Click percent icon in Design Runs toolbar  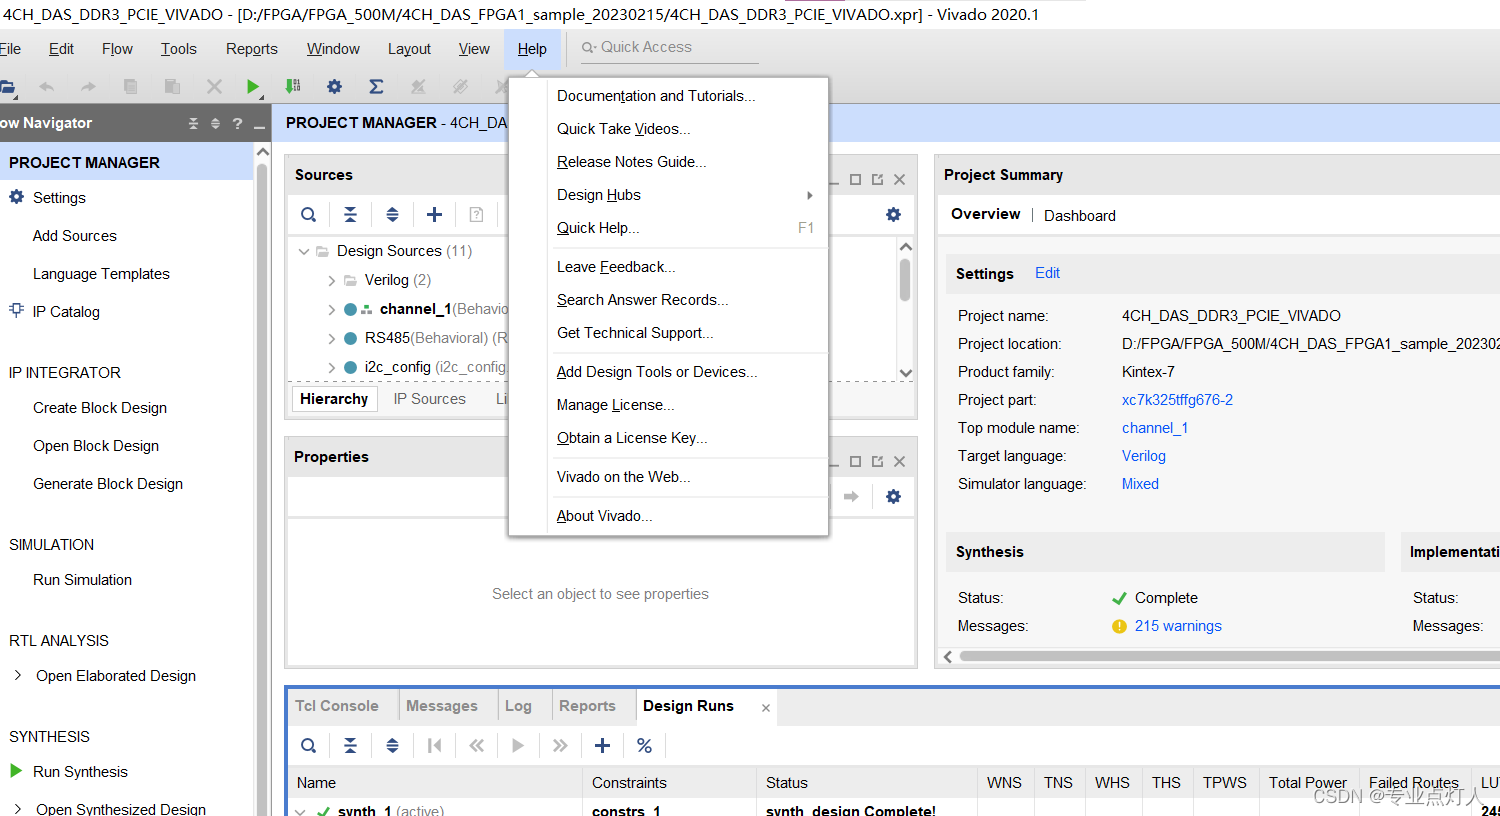tap(644, 745)
